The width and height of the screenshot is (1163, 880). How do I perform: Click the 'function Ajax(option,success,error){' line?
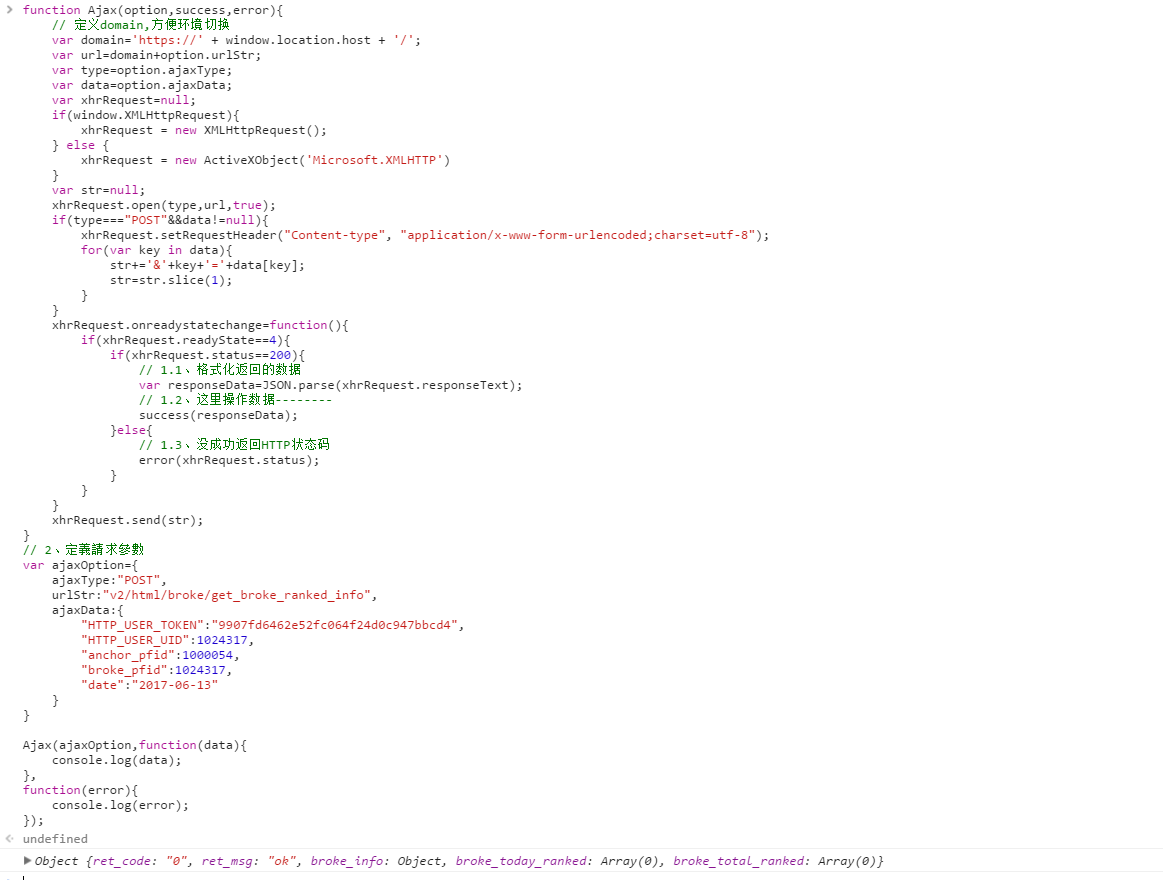tap(153, 10)
